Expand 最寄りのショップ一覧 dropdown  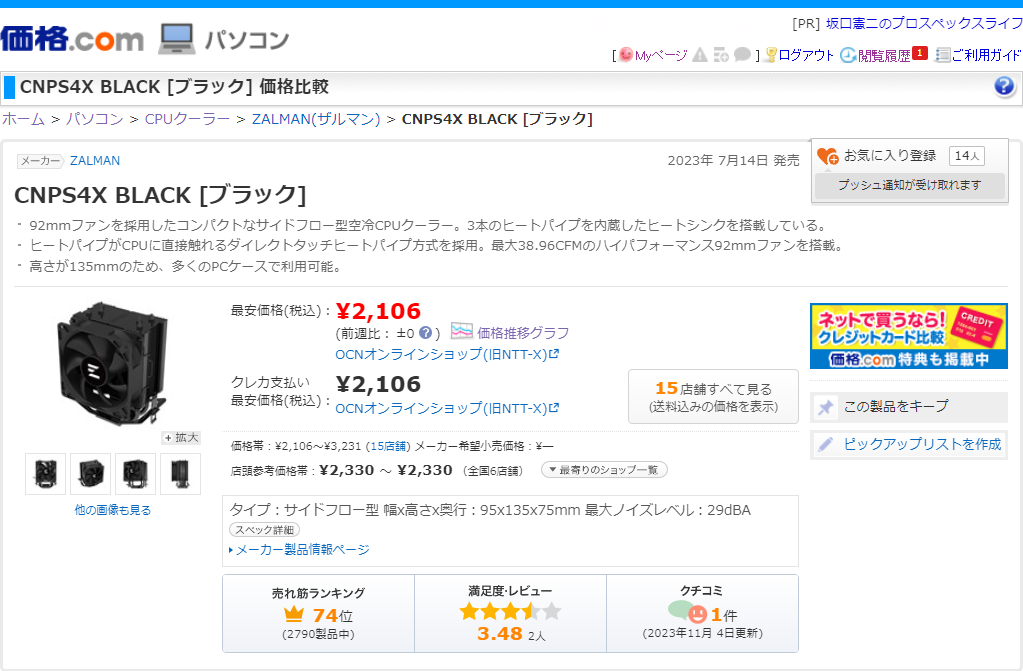click(x=604, y=470)
